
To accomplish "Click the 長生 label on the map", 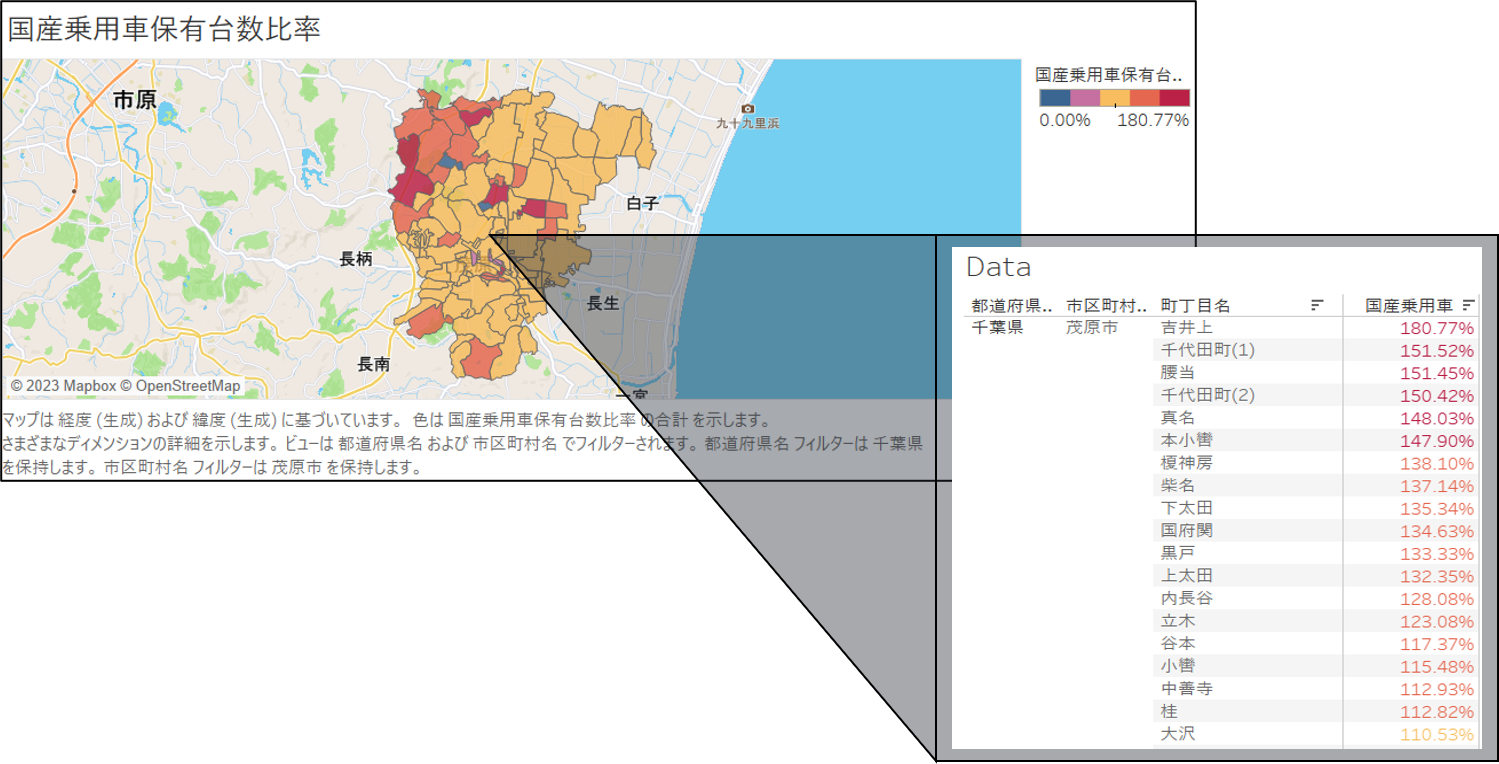I will pos(603,303).
